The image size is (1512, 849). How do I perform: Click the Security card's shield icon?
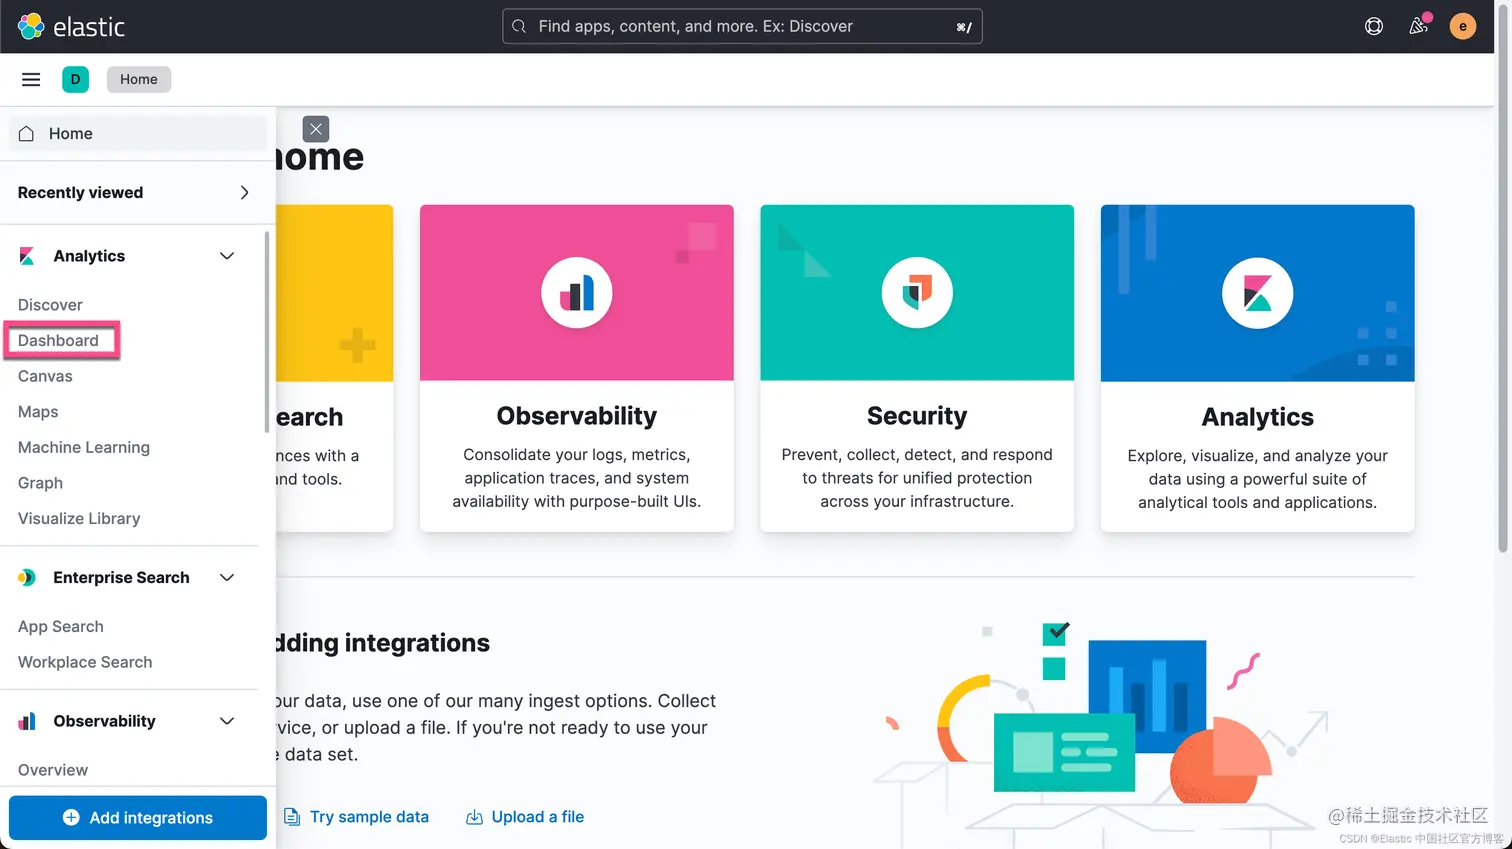[x=917, y=293]
